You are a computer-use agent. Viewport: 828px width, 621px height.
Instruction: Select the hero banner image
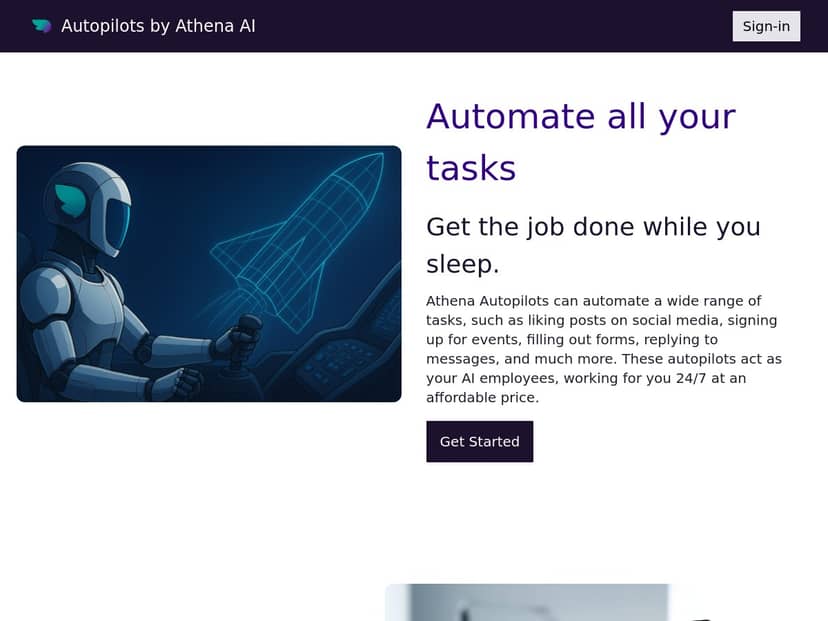coord(209,274)
